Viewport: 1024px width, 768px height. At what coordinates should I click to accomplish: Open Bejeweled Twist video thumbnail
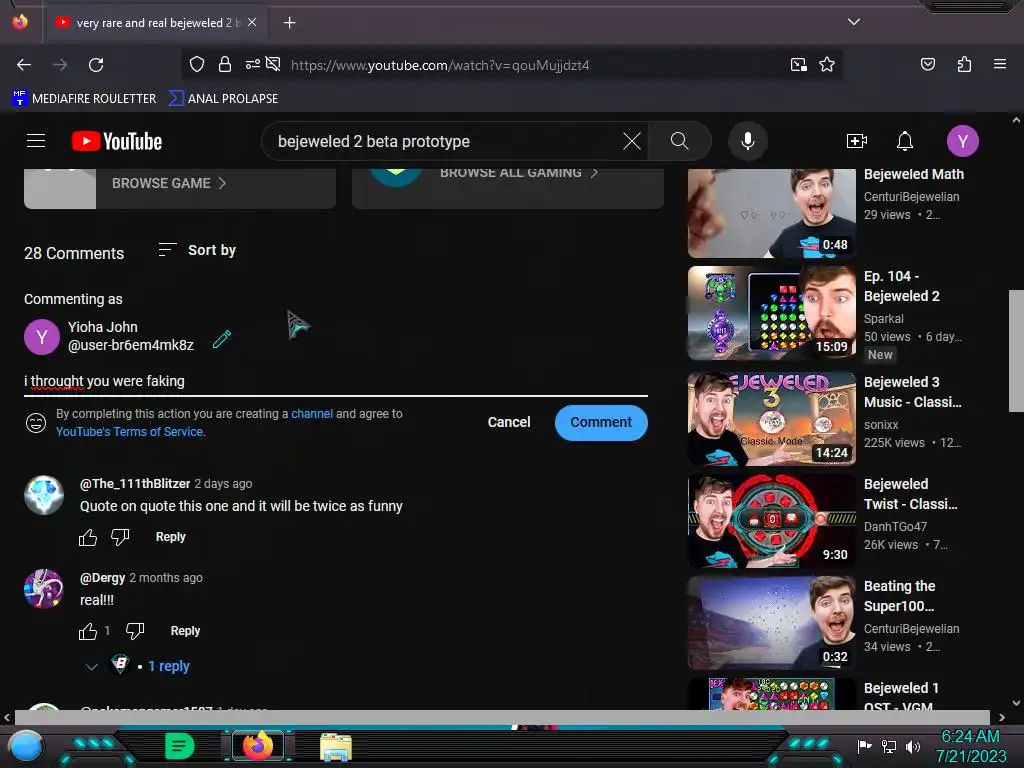click(x=771, y=520)
